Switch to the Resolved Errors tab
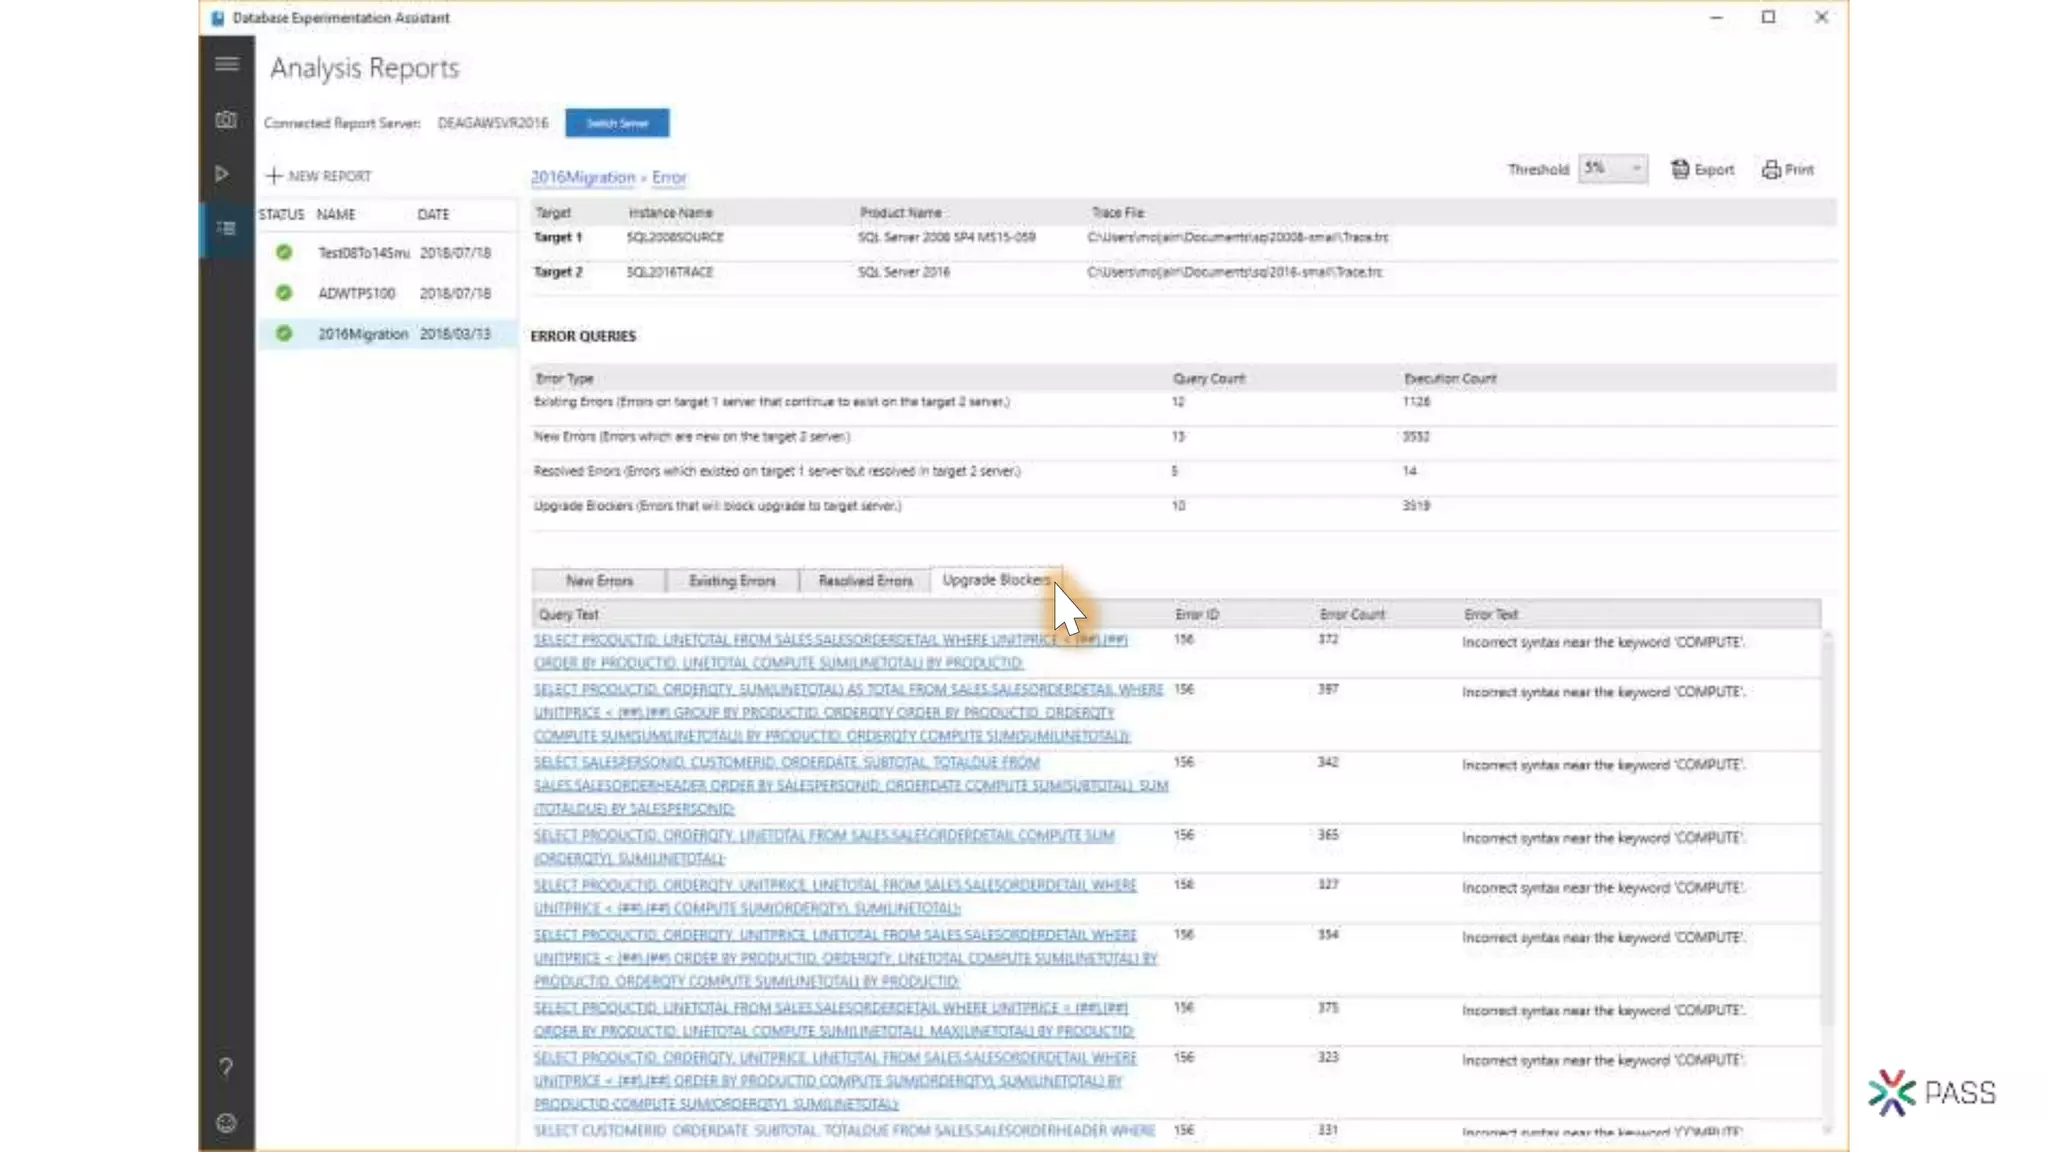Viewport: 2048px width, 1152px height. pyautogui.click(x=865, y=581)
